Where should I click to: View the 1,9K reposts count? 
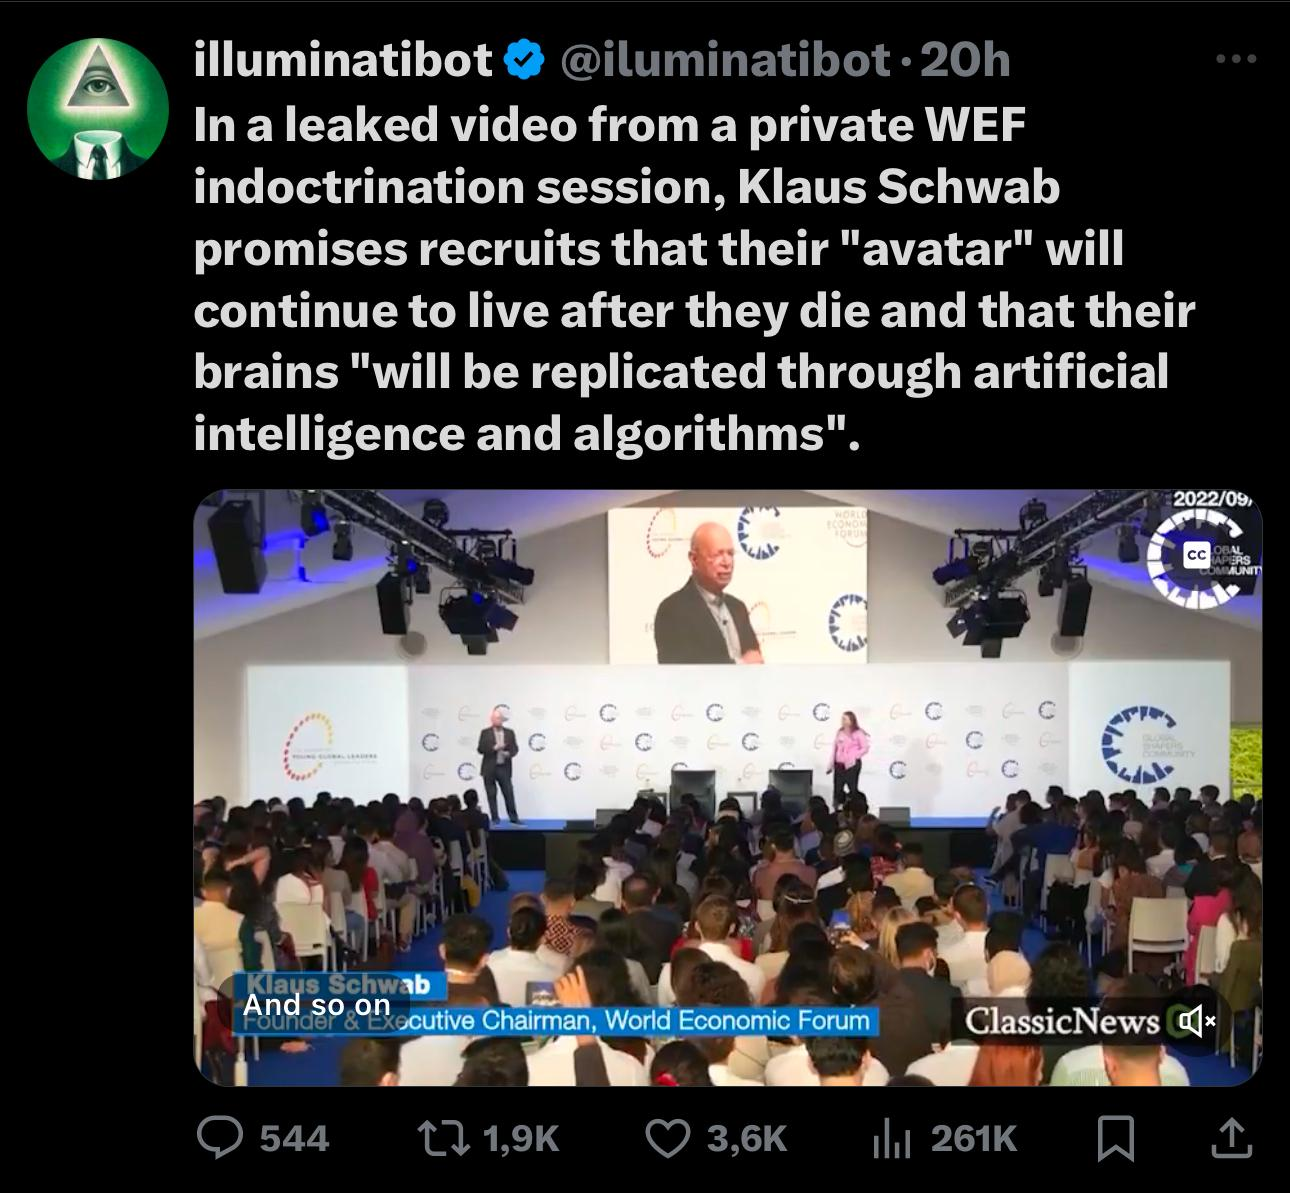tap(520, 1138)
